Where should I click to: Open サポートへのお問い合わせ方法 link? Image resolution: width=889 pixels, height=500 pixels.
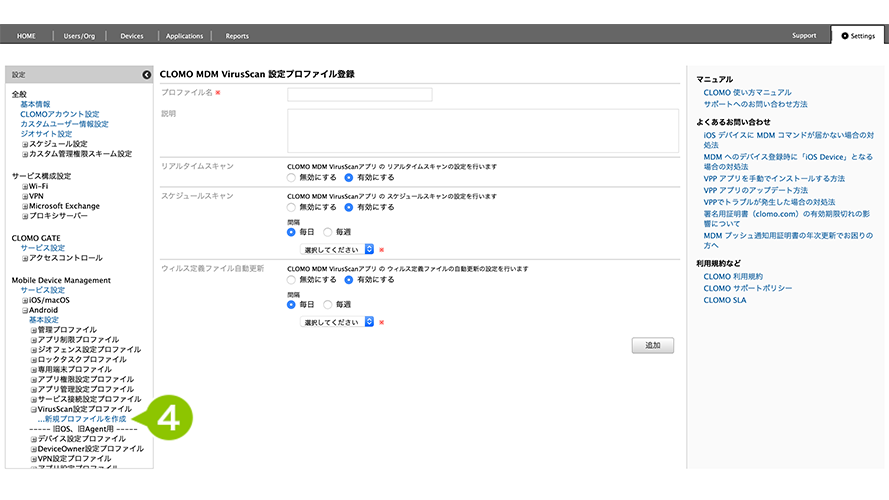click(755, 104)
